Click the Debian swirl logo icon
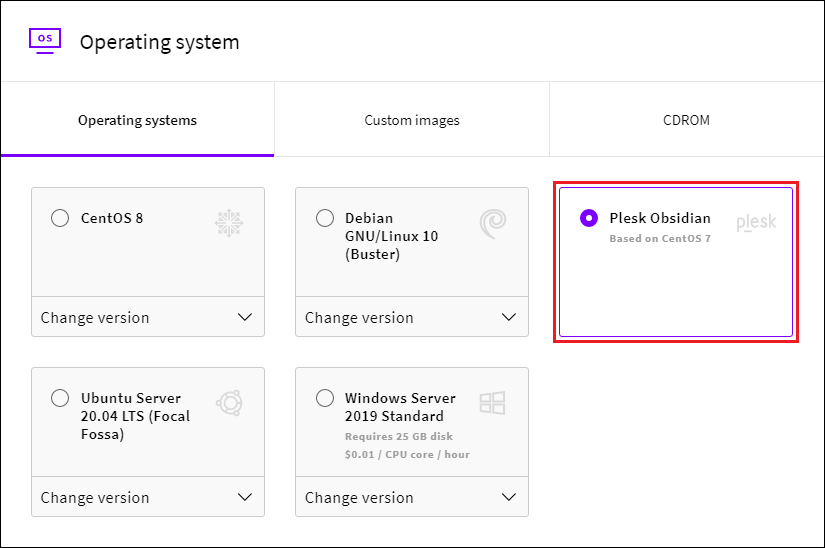The width and height of the screenshot is (825, 548). 493,223
